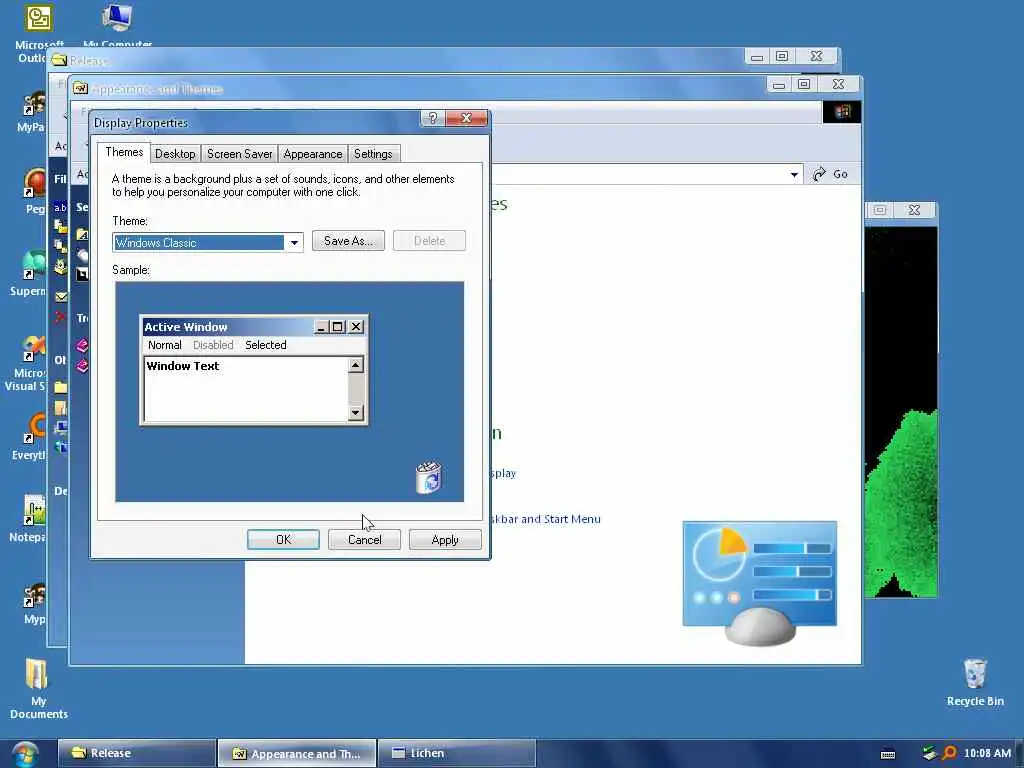The width and height of the screenshot is (1024, 768).
Task: Click the Go button in address bar
Action: point(830,174)
